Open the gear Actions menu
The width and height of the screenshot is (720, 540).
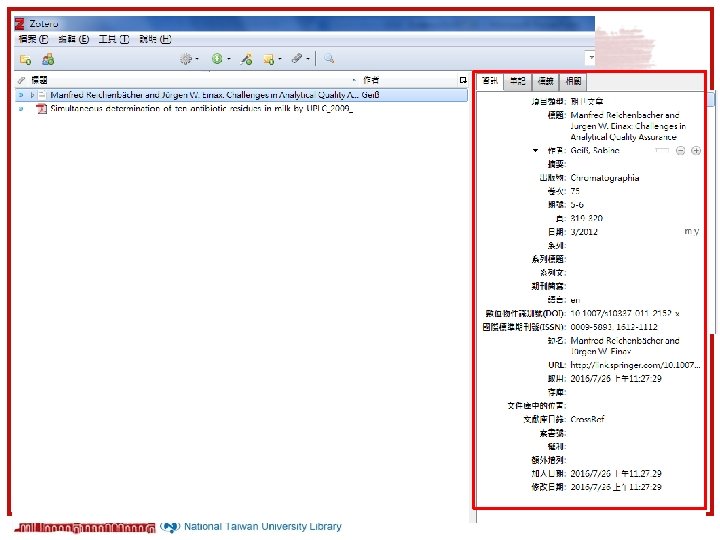(x=186, y=59)
